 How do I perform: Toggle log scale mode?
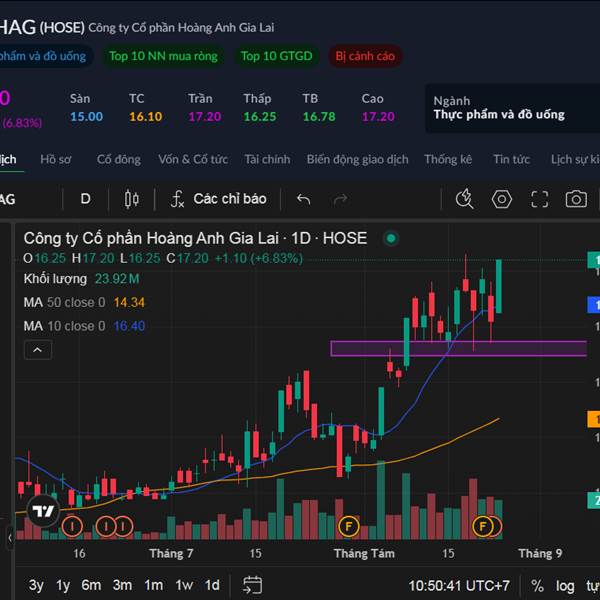click(565, 586)
